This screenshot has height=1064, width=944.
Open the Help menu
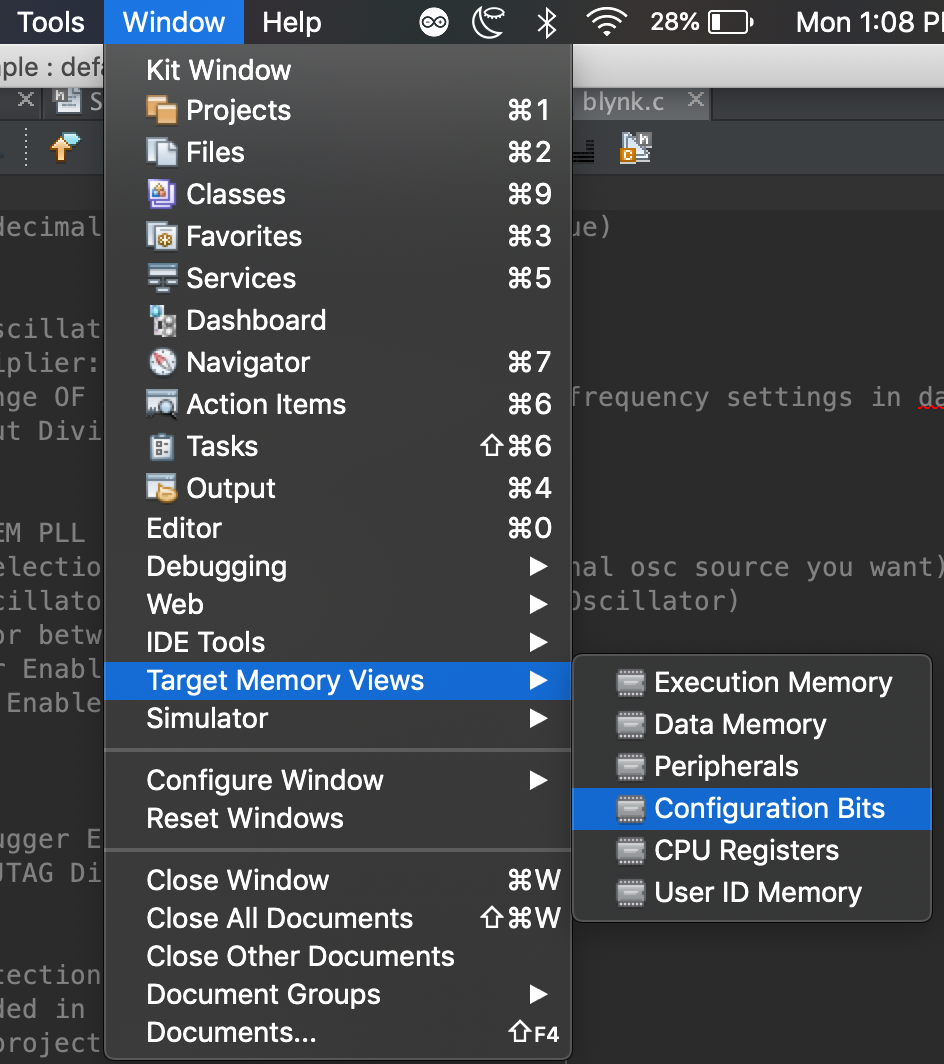click(x=292, y=22)
